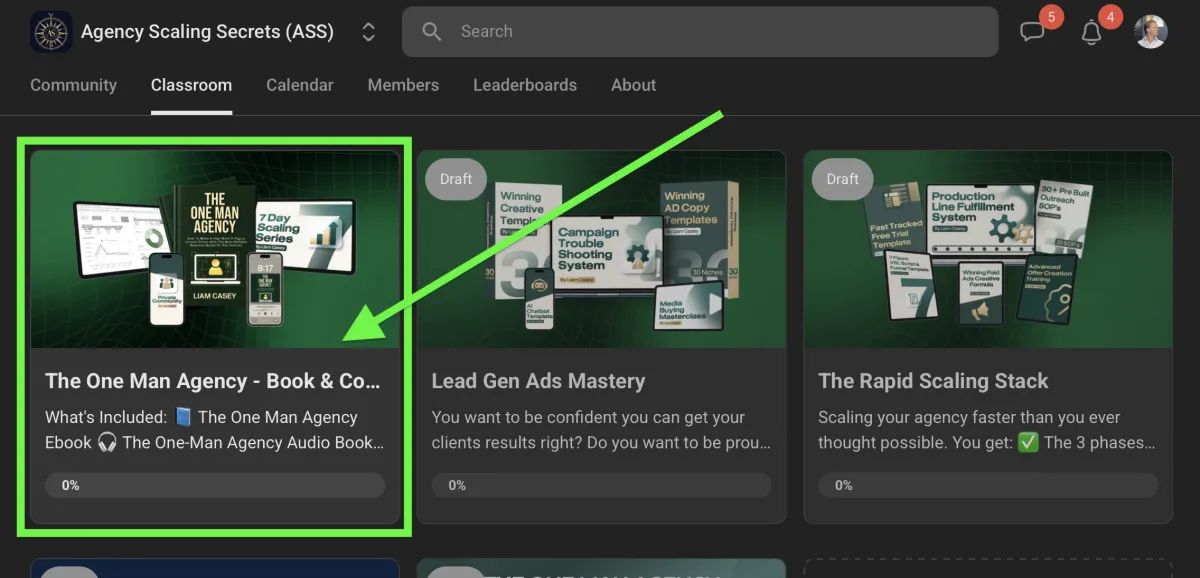1200x578 pixels.
Task: Open the Agency Scaling Secrets group logo
Action: point(51,32)
